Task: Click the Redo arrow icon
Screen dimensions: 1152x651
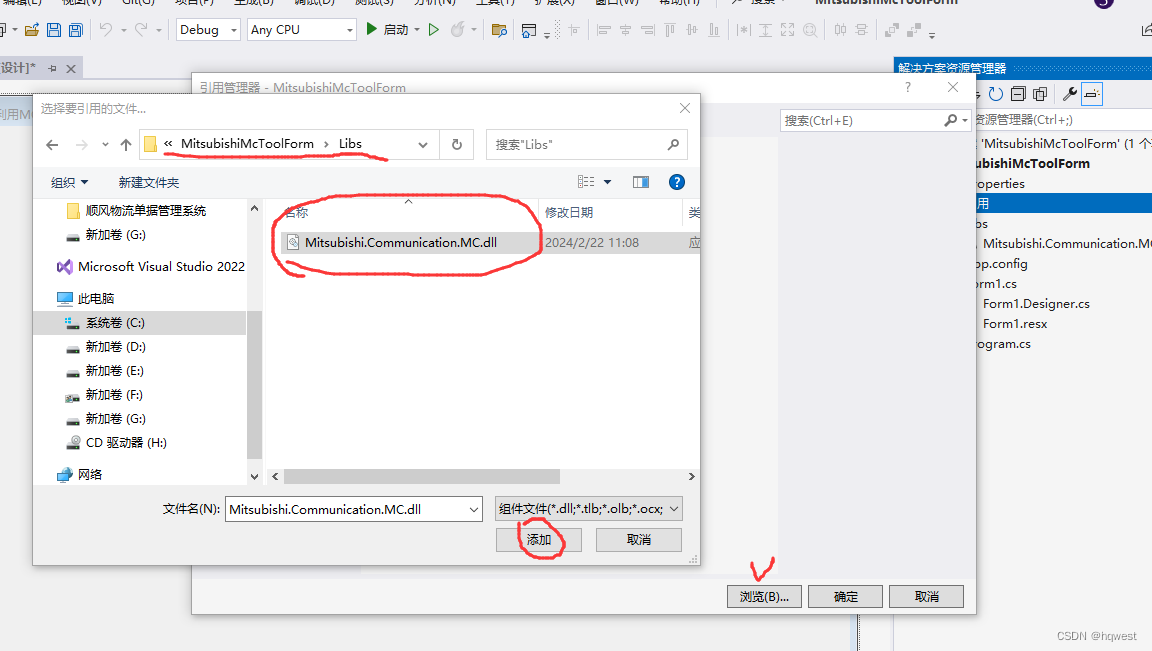Action: 141,30
